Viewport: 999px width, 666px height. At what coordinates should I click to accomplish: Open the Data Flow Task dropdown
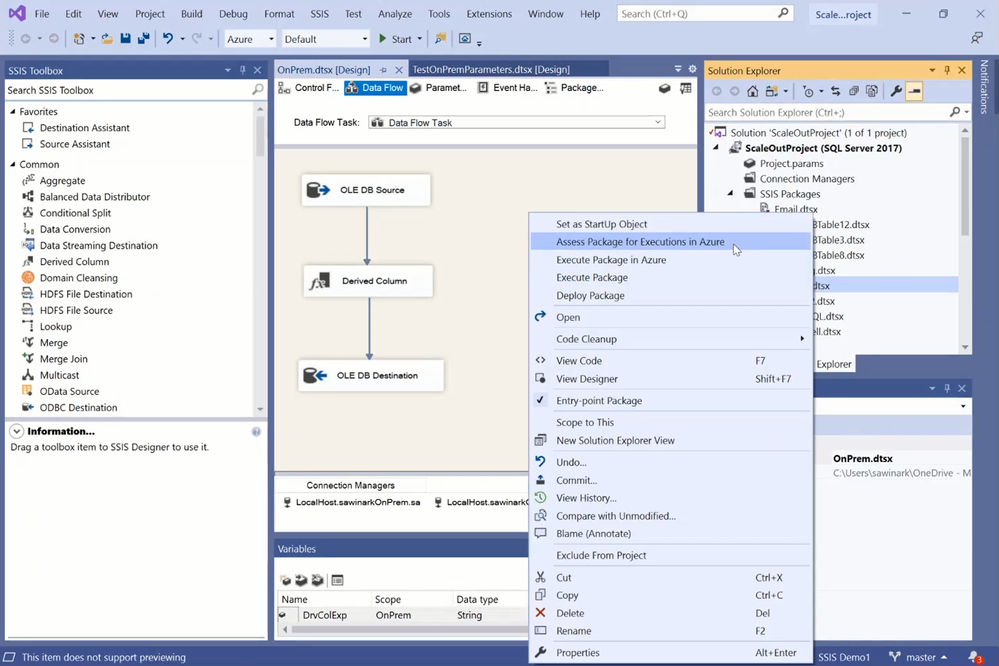[x=658, y=122]
